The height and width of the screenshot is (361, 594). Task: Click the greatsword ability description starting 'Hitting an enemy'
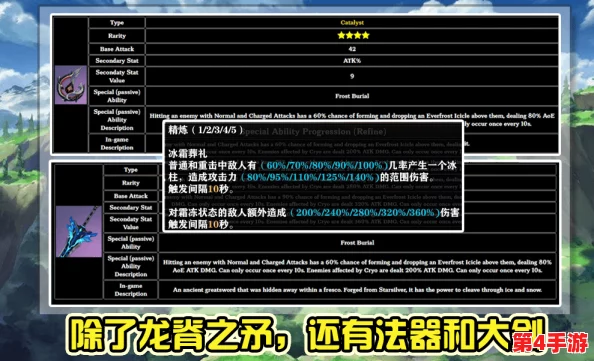pyautogui.click(x=357, y=266)
